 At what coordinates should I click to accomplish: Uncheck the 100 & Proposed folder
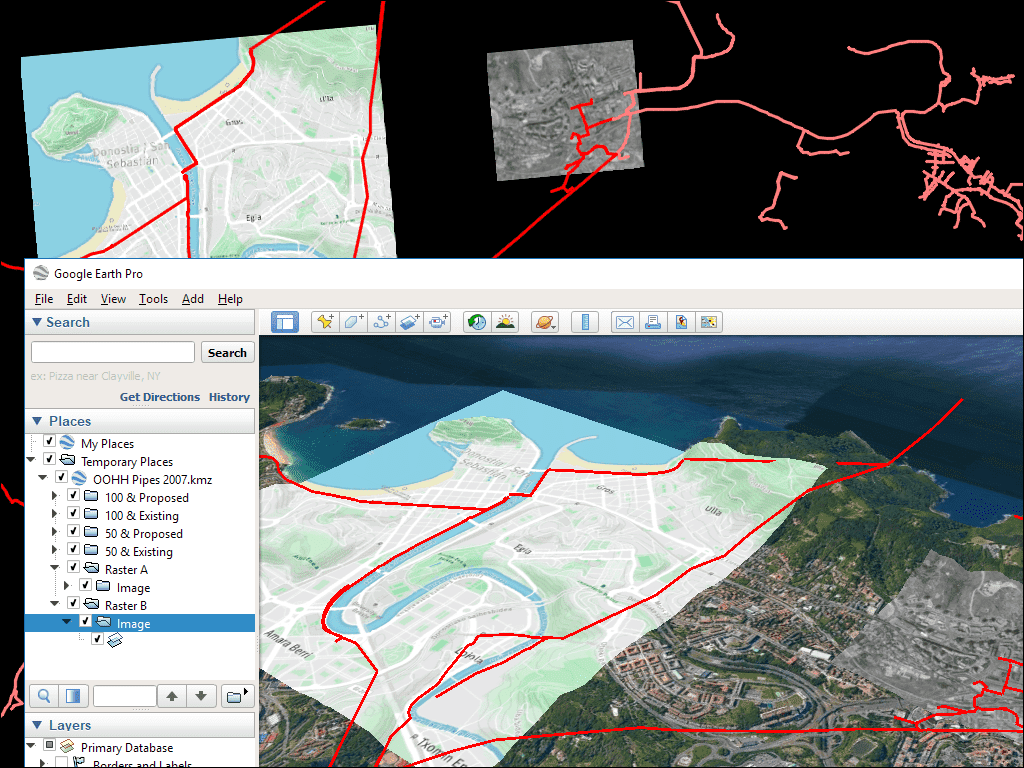[73, 497]
